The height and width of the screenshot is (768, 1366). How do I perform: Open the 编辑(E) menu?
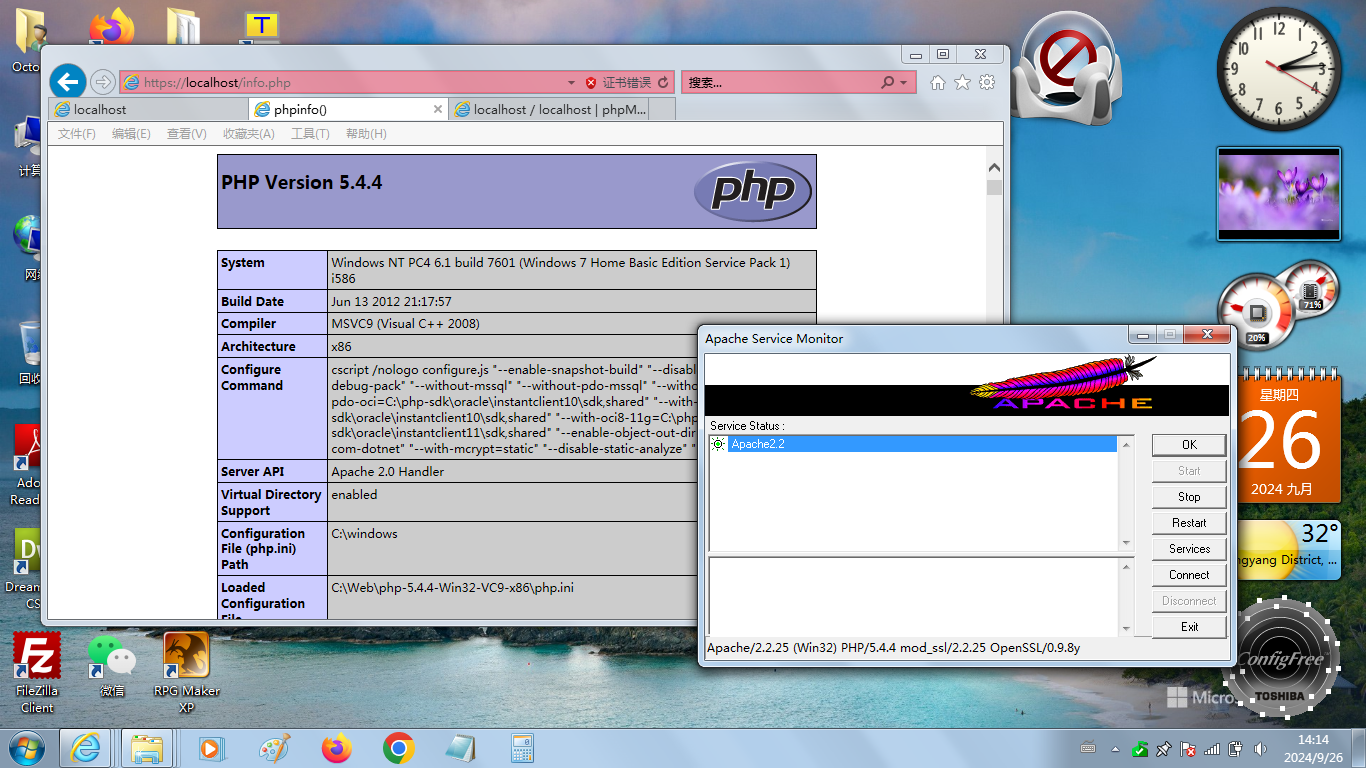pos(131,134)
